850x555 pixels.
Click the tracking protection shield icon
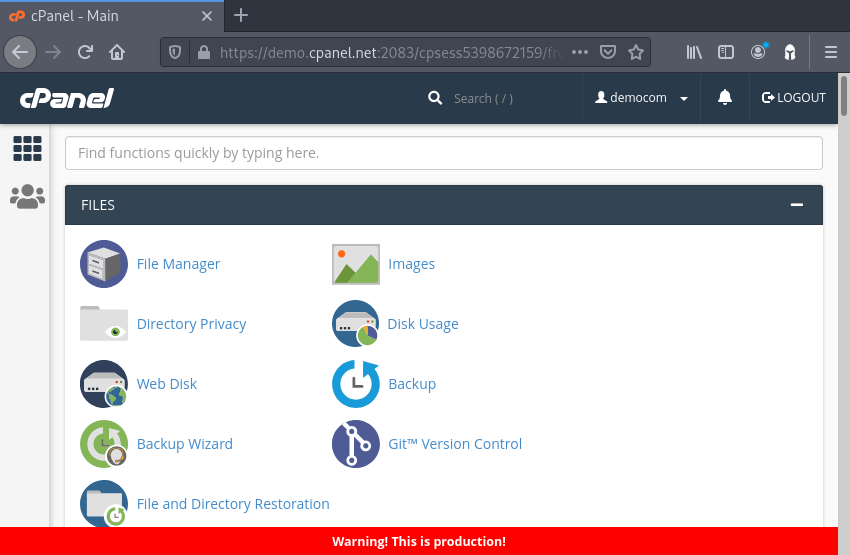[175, 52]
